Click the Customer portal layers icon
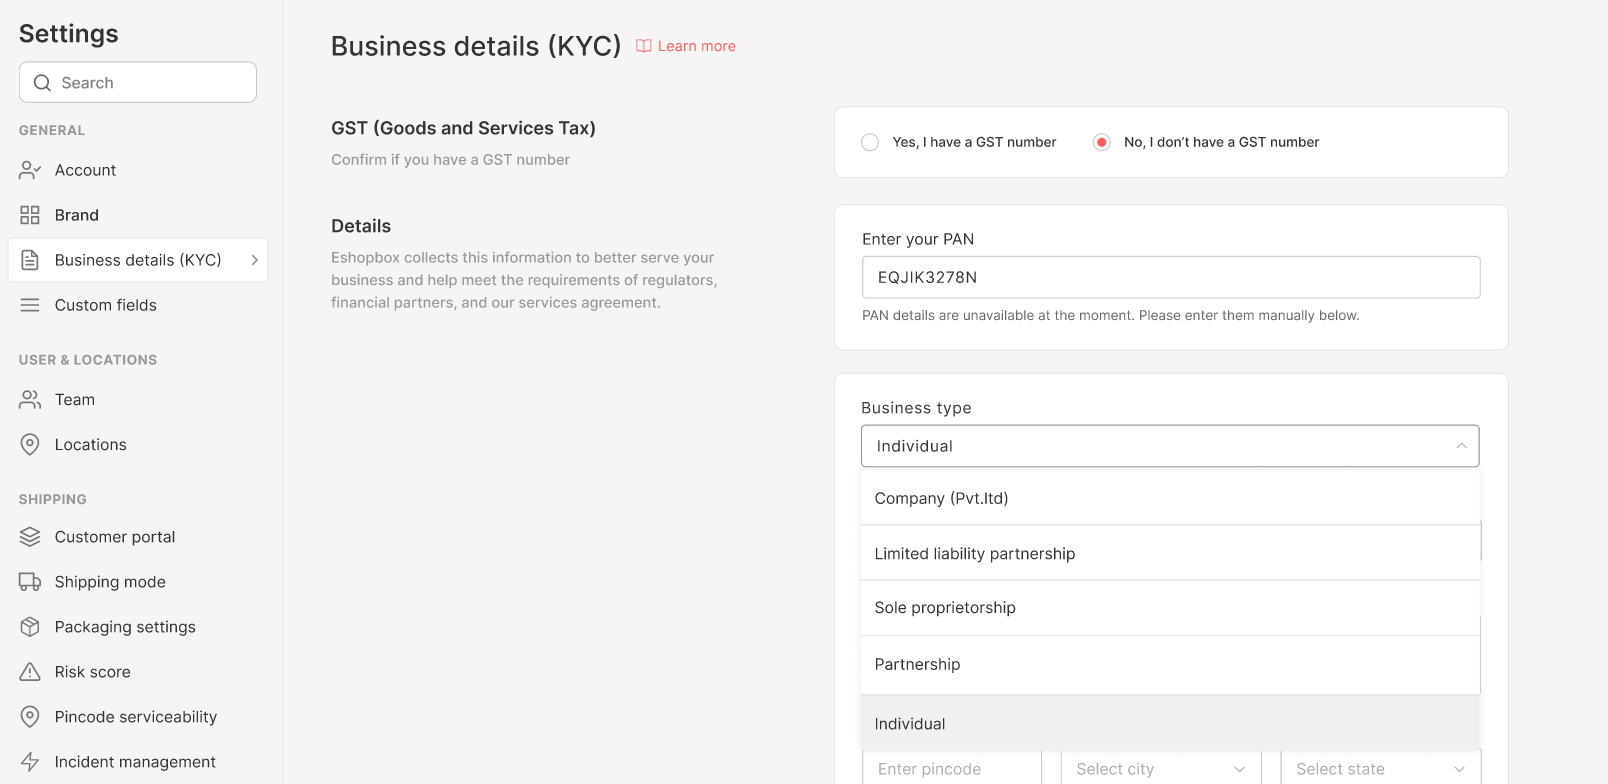The image size is (1608, 784). point(30,537)
